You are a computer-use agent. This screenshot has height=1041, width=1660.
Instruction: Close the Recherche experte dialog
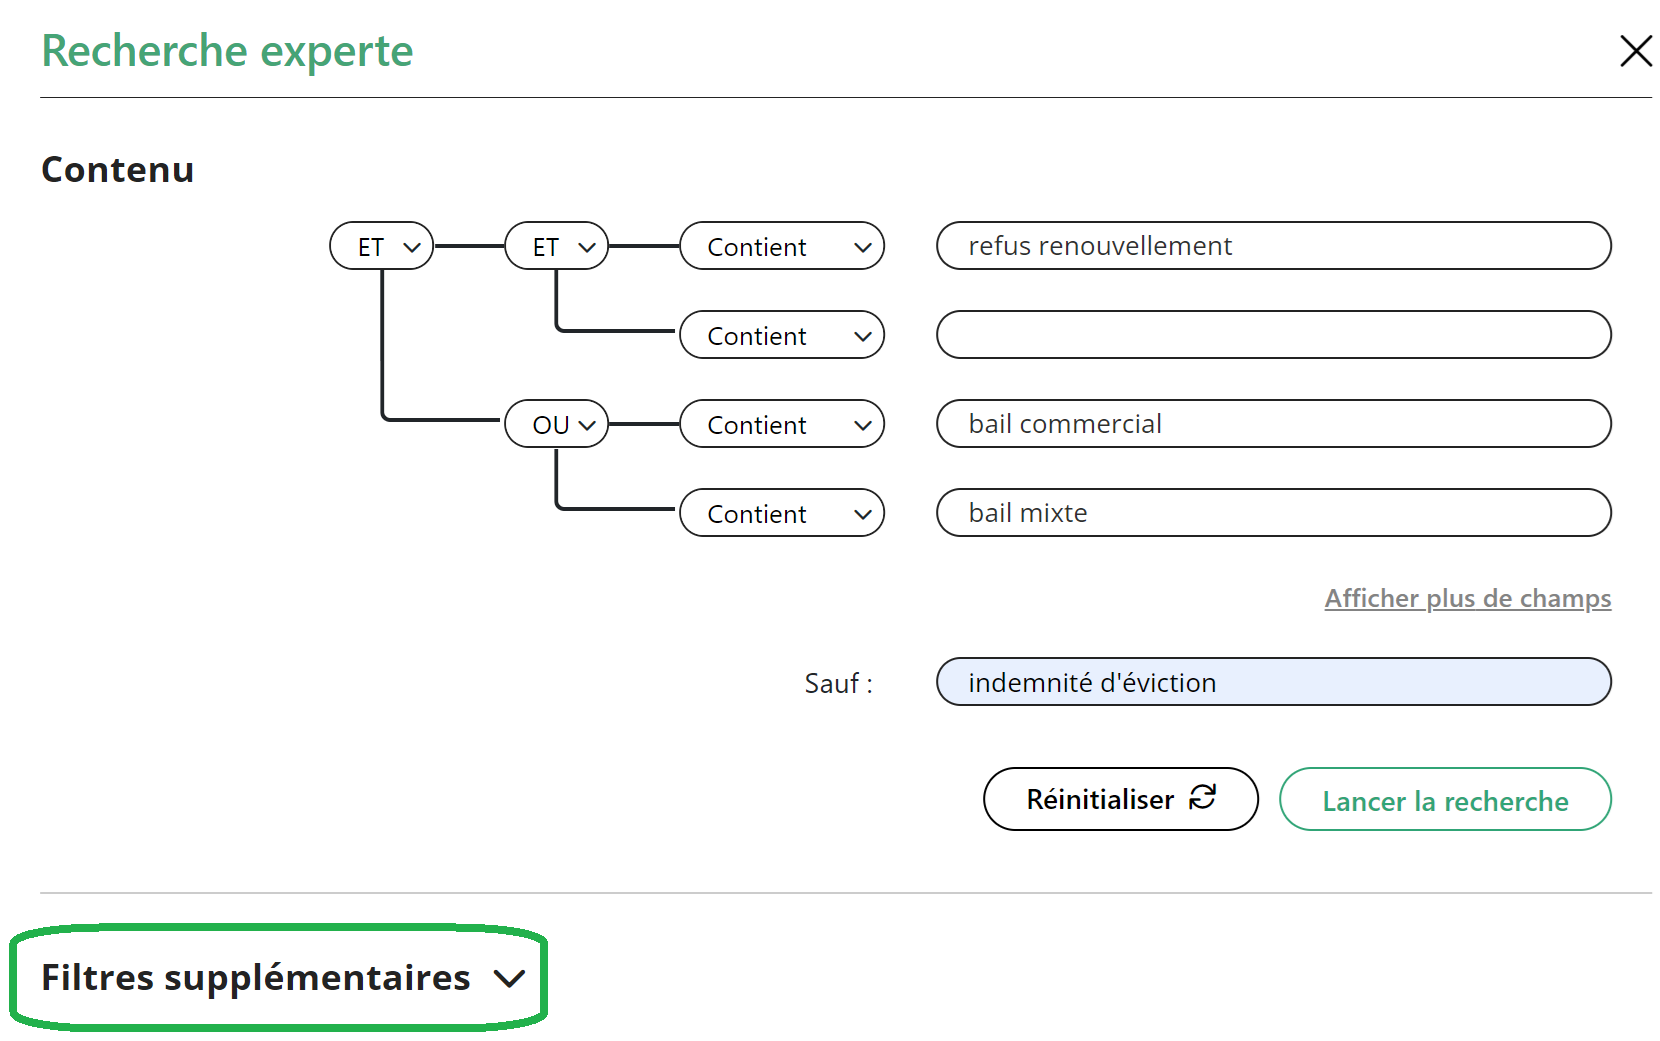point(1635,51)
